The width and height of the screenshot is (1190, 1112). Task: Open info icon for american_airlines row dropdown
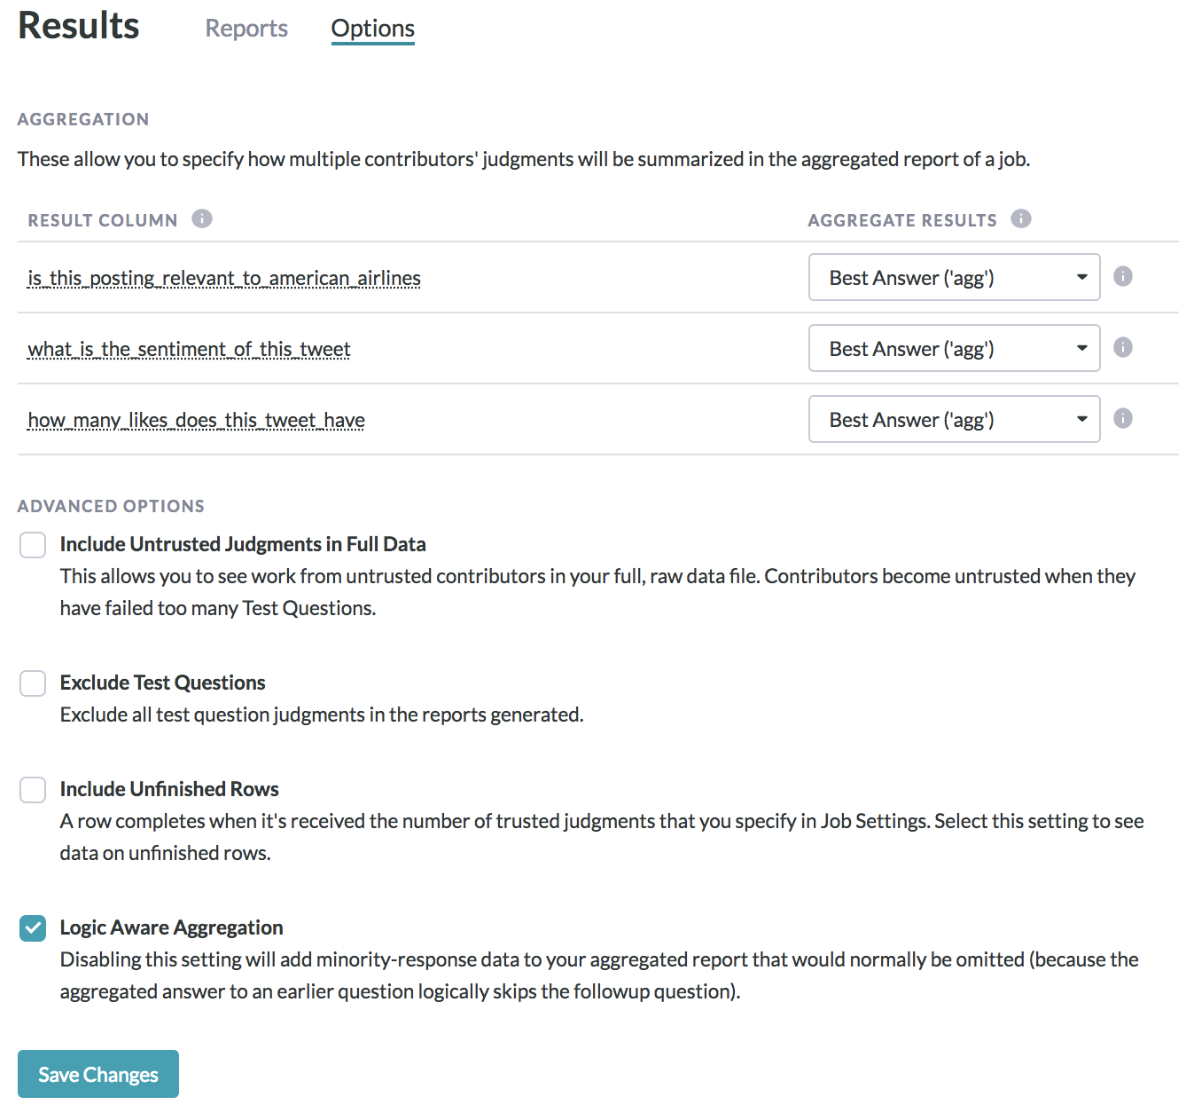(x=1122, y=276)
